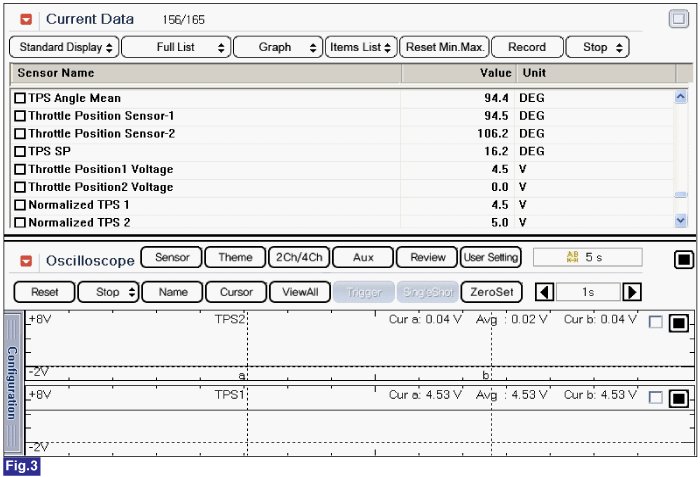Open the Standard Display dropdown
700x477 pixels.
(x=63, y=47)
